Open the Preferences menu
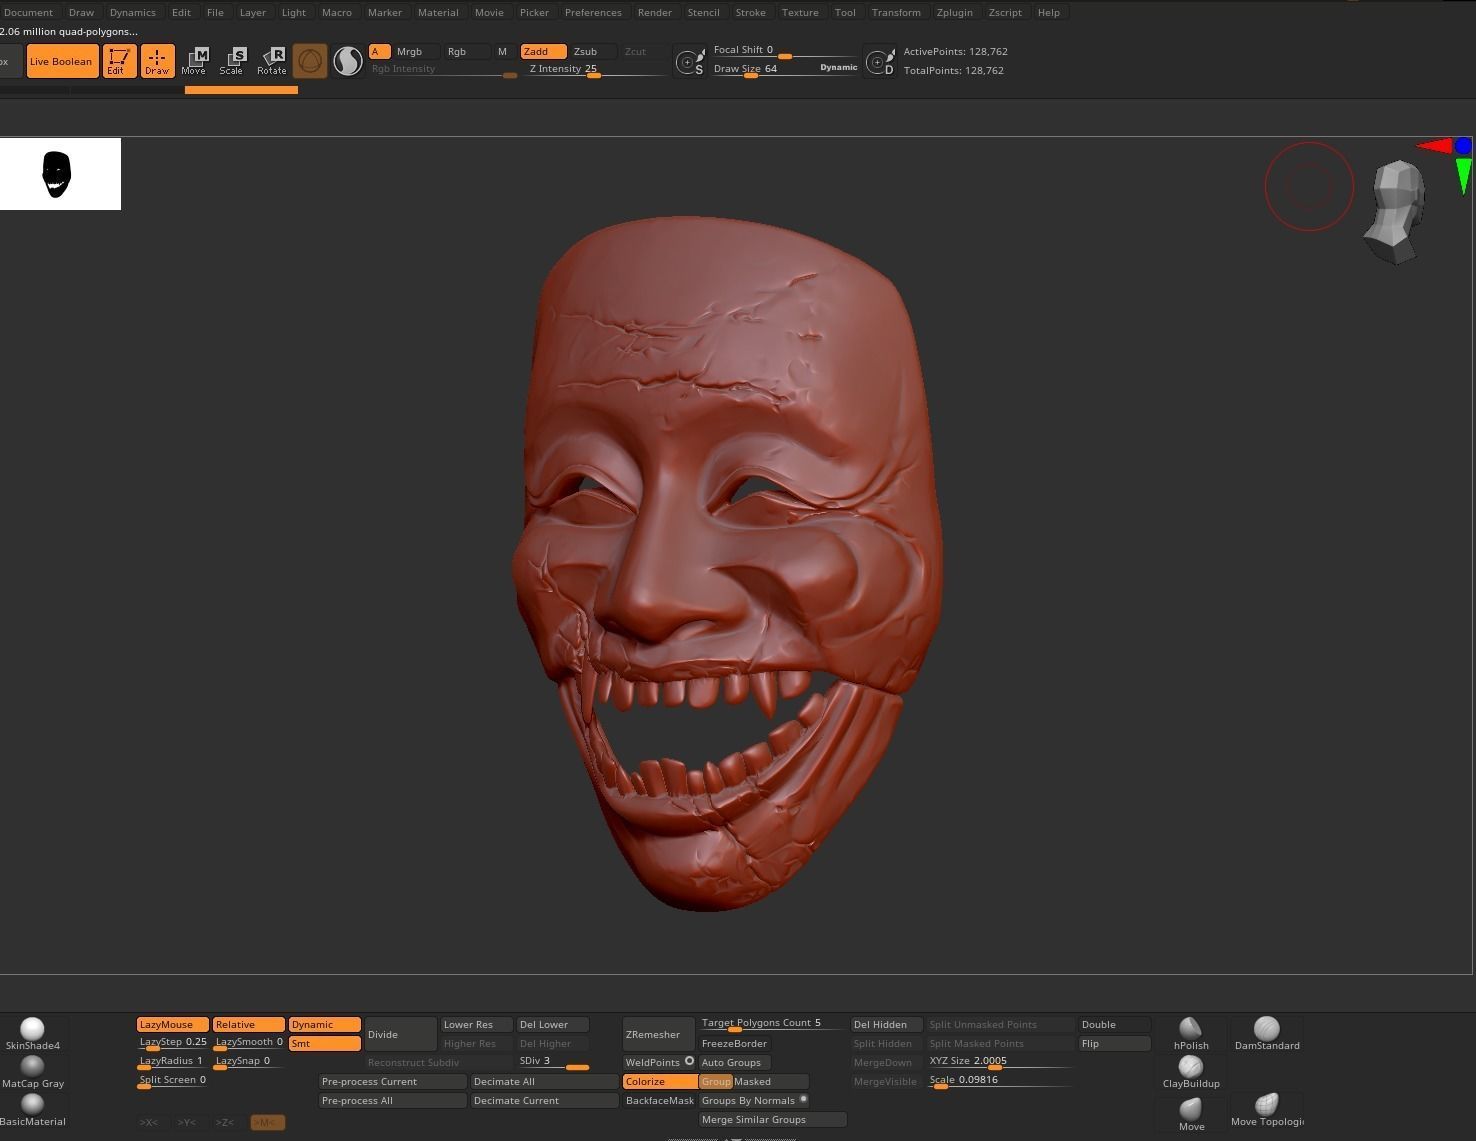This screenshot has height=1141, width=1476. 593,12
